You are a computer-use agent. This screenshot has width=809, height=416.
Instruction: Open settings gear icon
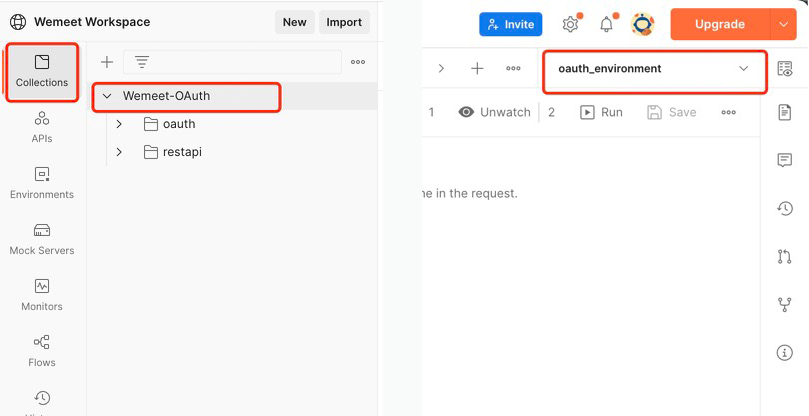[570, 24]
